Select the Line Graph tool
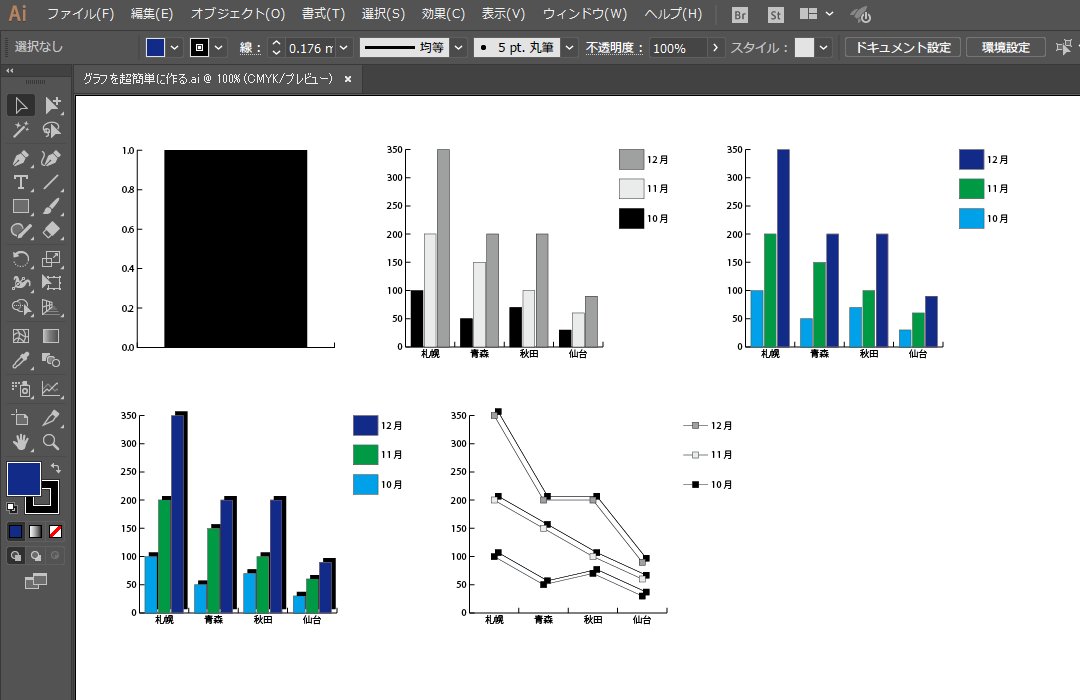 point(52,389)
